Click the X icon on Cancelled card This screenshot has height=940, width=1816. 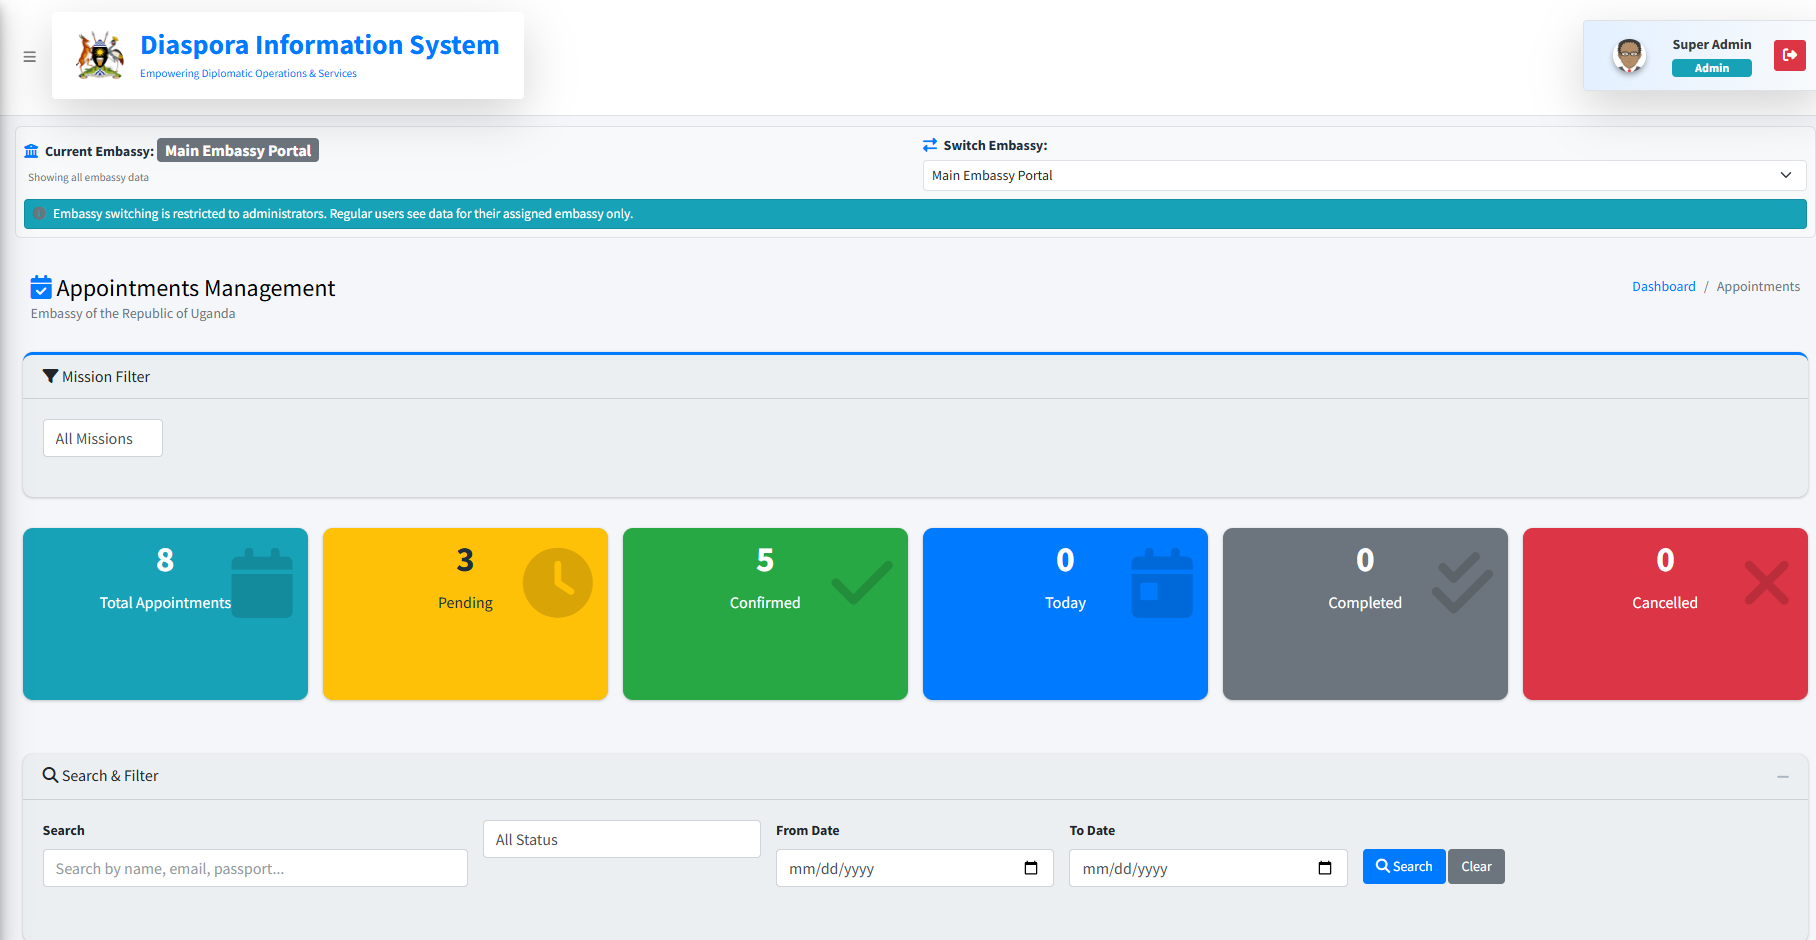pos(1767,583)
